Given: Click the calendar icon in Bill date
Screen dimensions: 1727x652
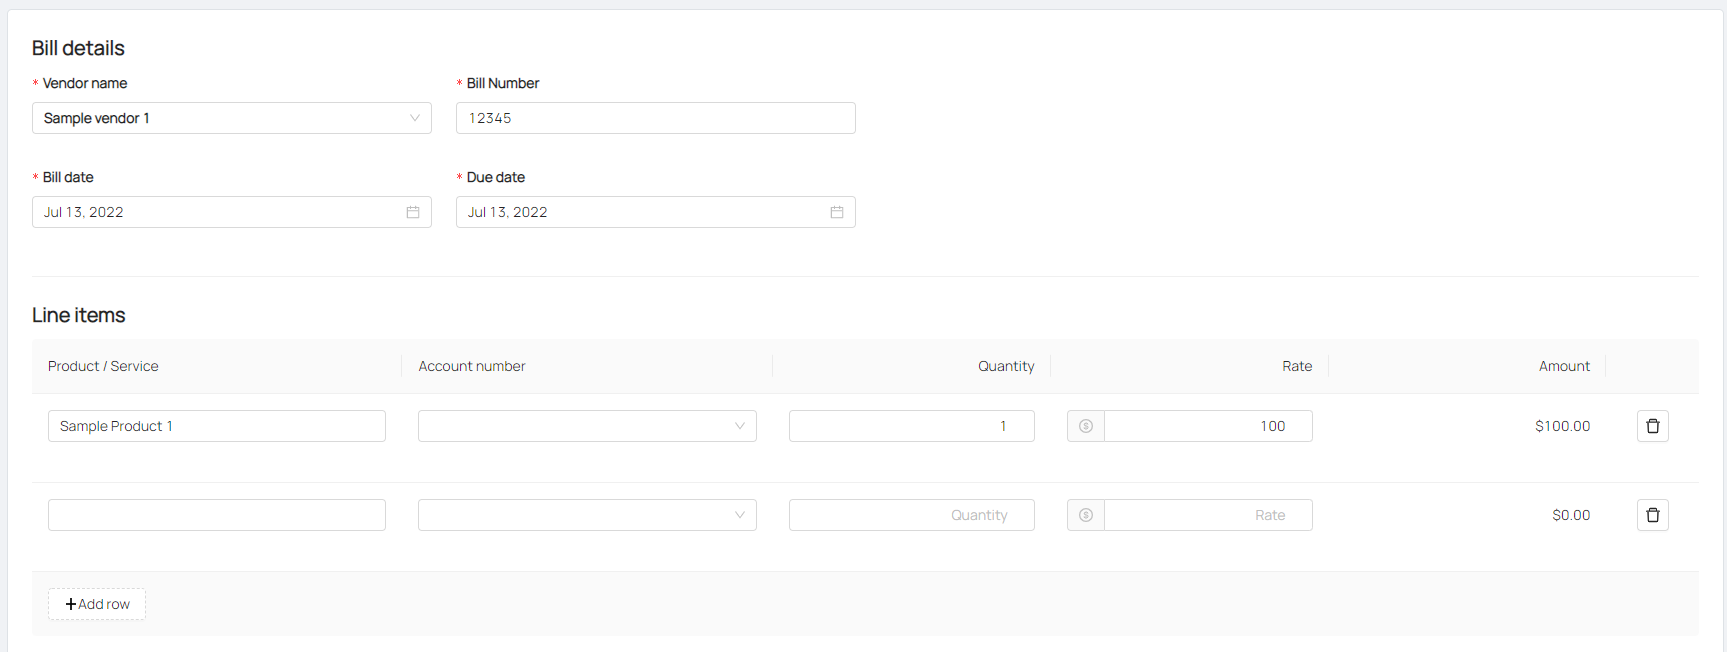Looking at the screenshot, I should coord(412,212).
